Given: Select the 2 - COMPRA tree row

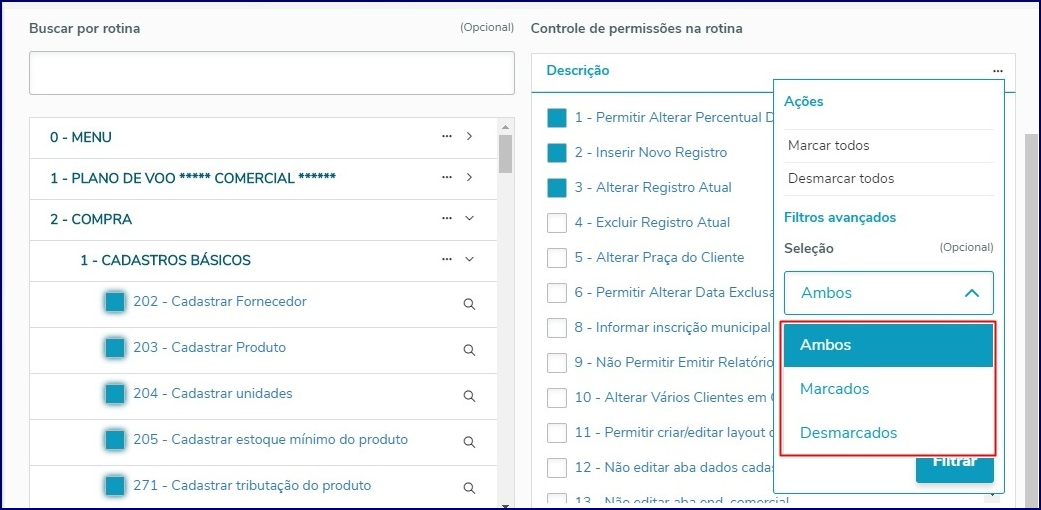Looking at the screenshot, I should tap(264, 220).
